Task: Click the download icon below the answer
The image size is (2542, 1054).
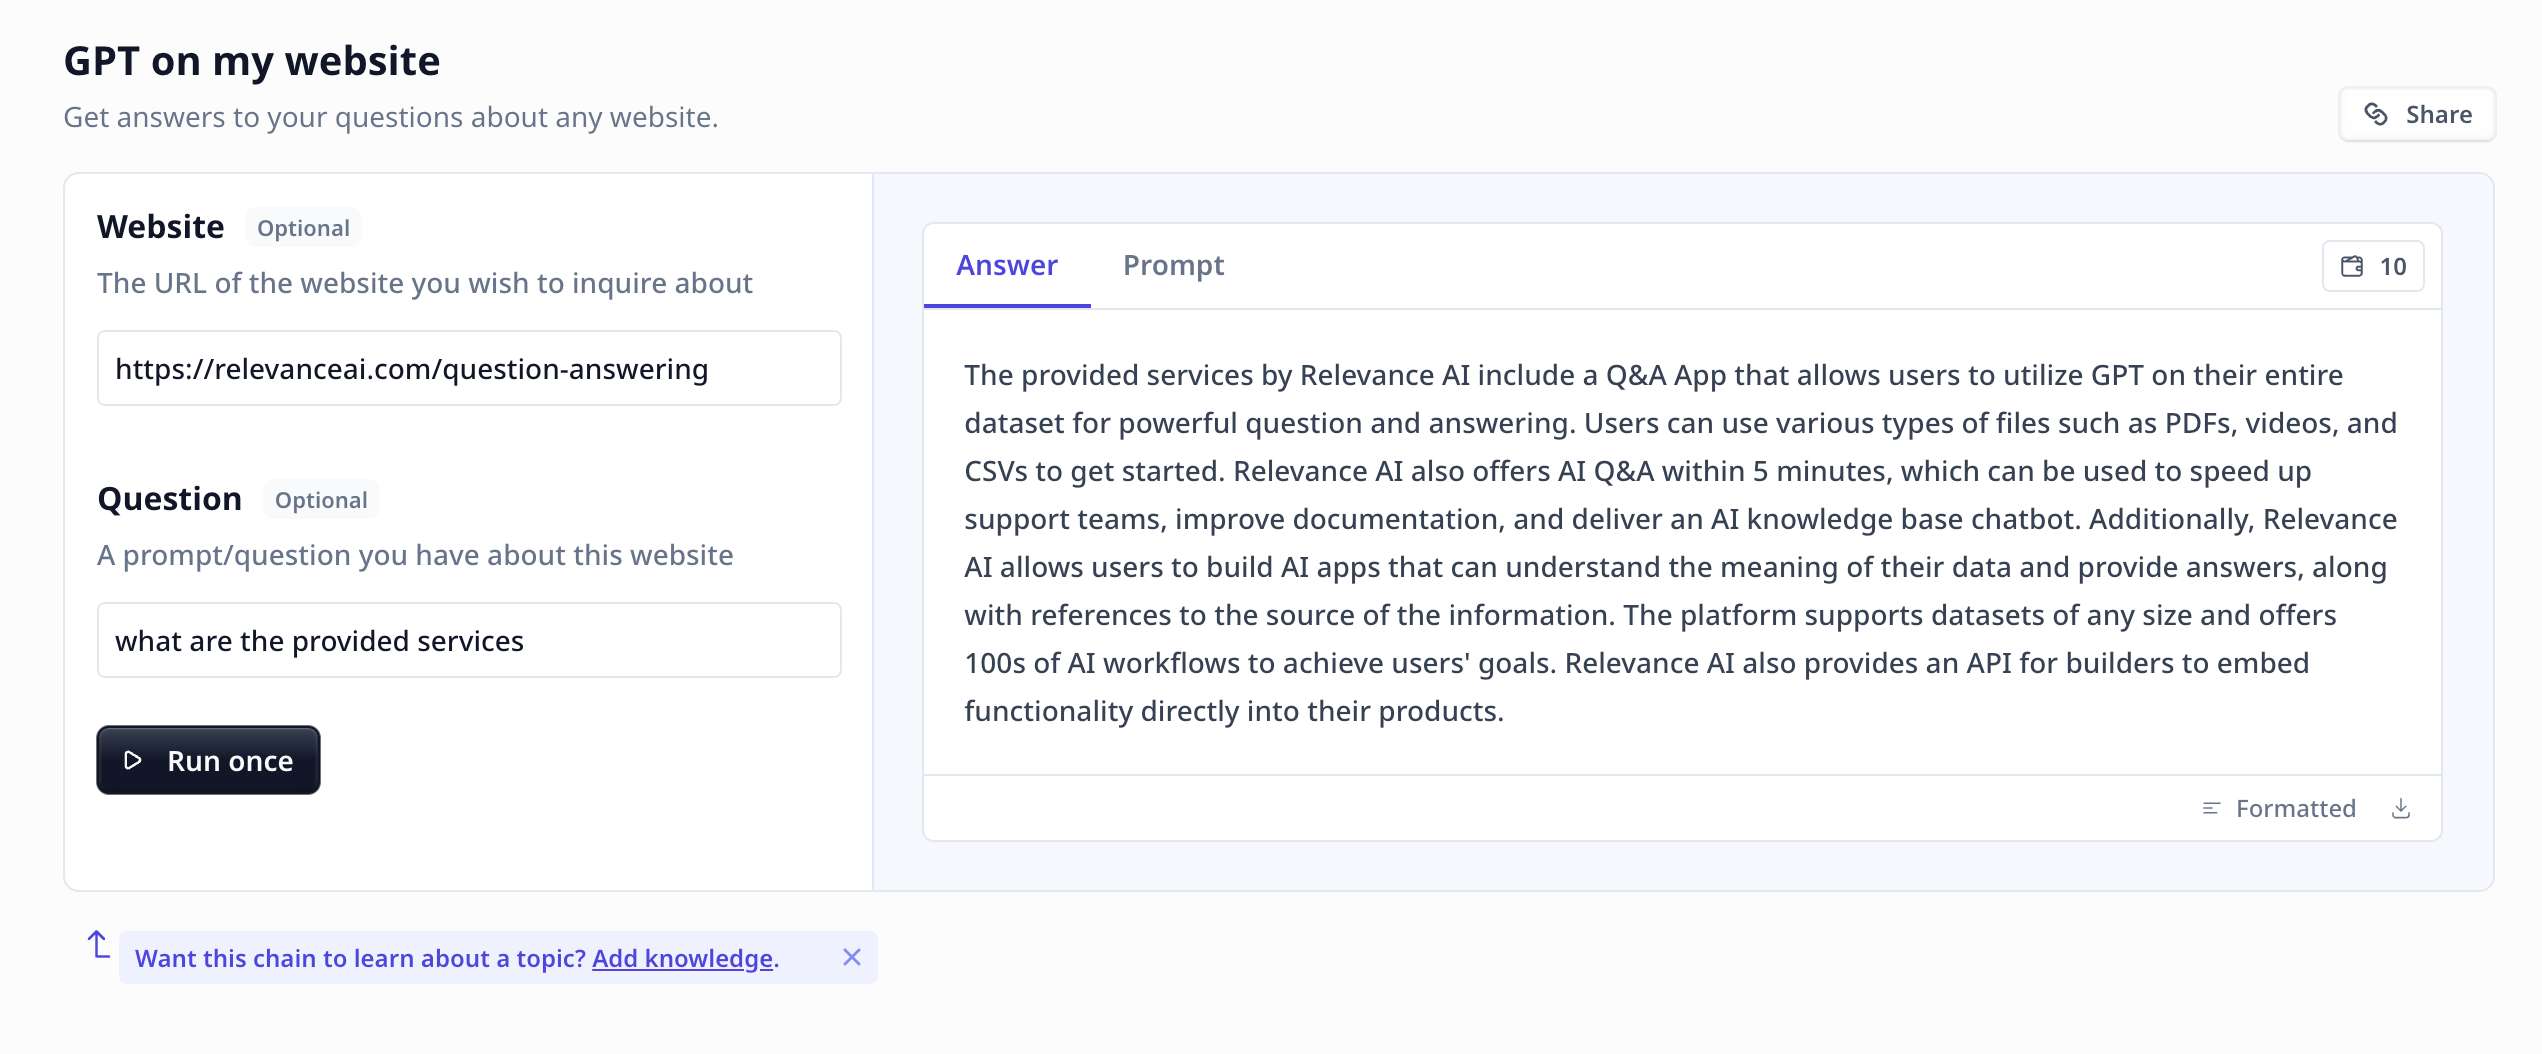Action: click(2401, 808)
